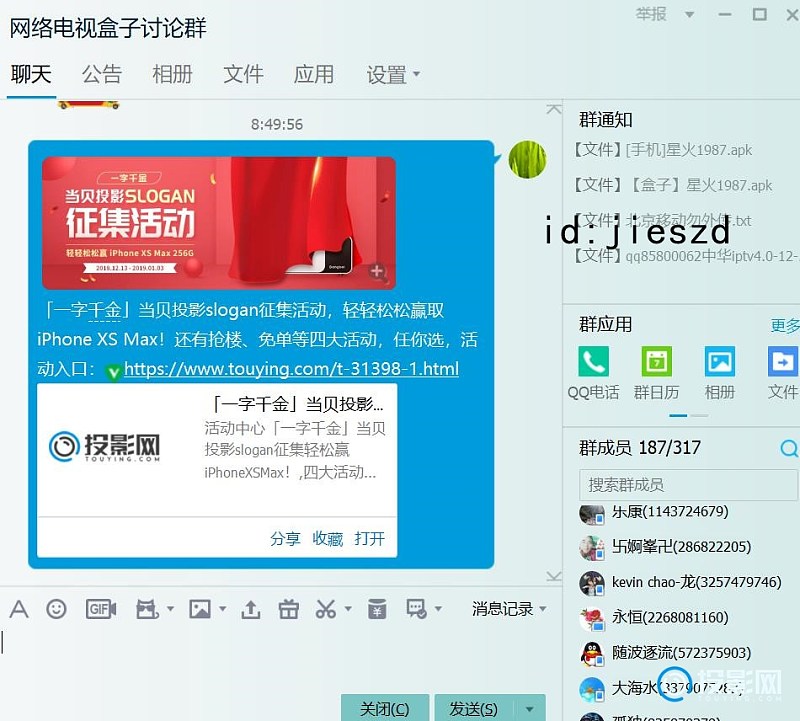Open dropdown arrow beside the chat bubble icon

[438, 609]
